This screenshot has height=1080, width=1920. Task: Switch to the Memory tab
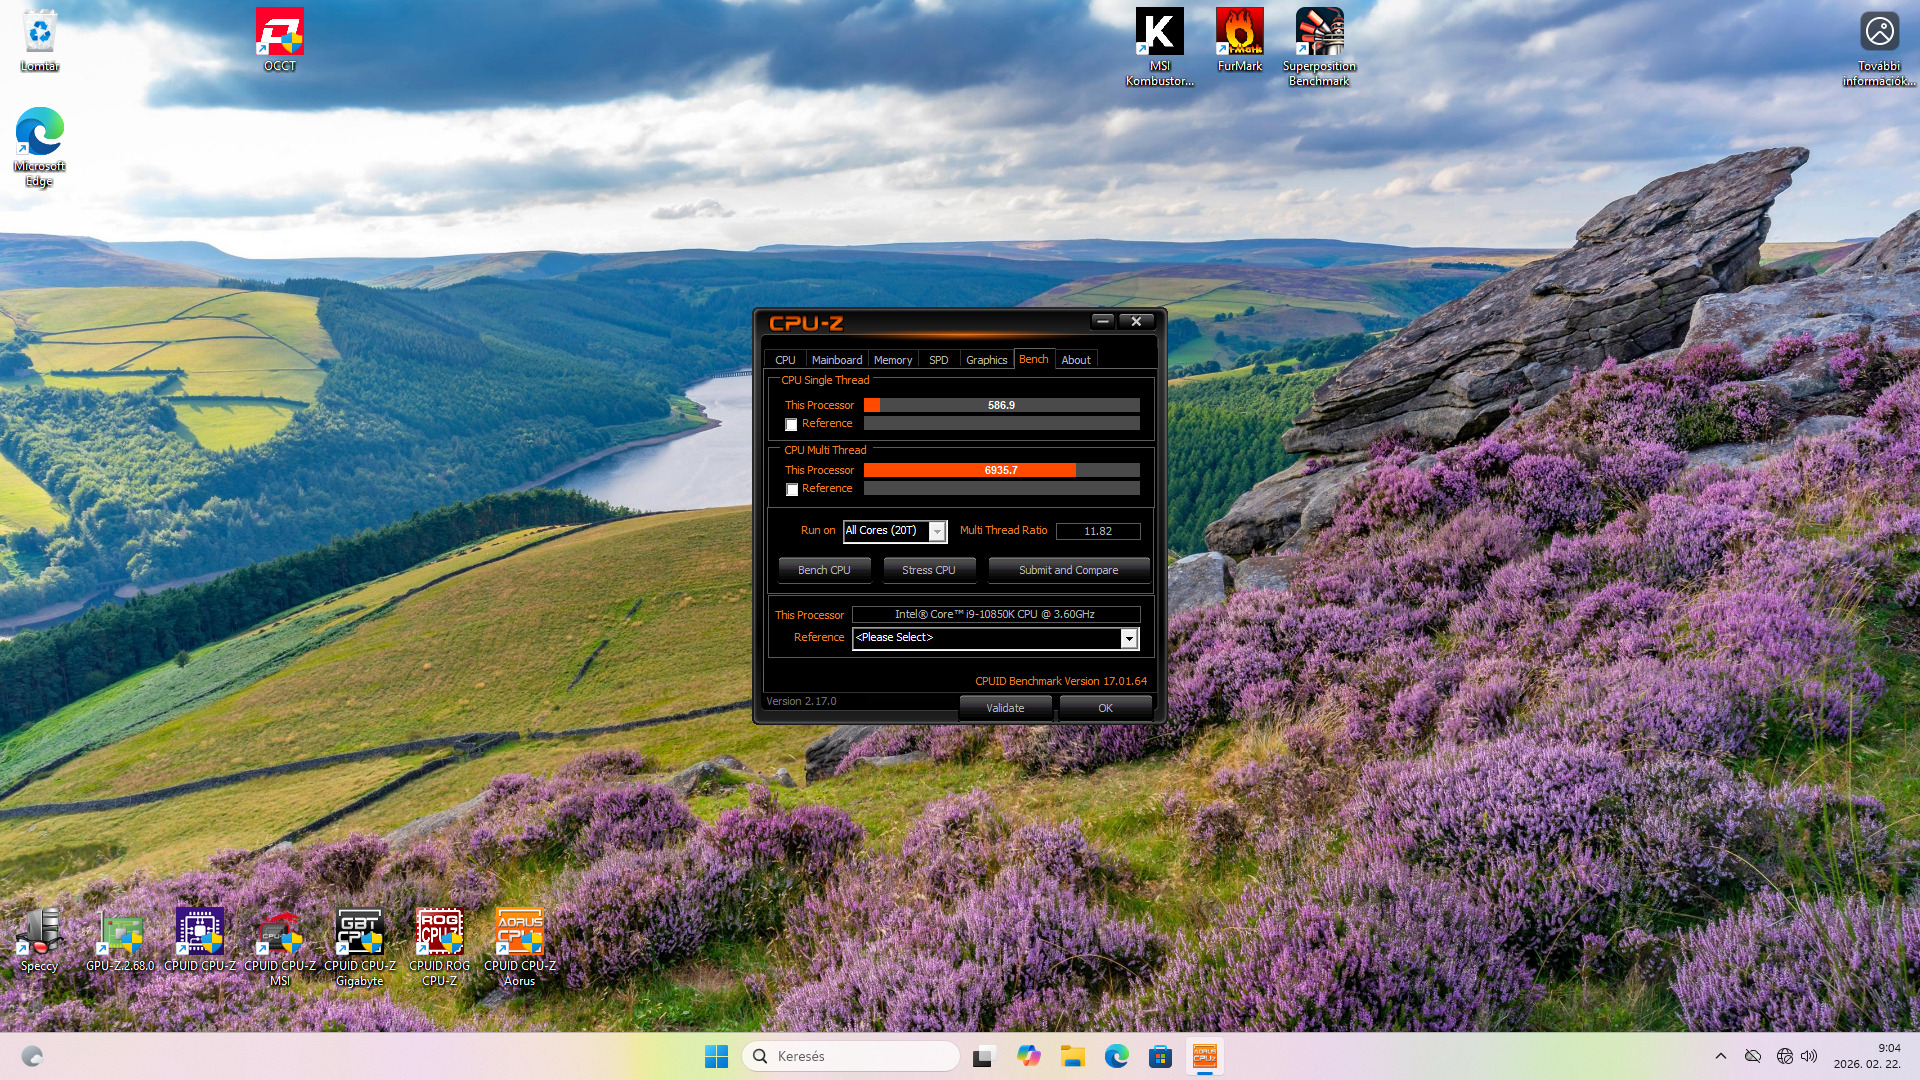point(892,360)
